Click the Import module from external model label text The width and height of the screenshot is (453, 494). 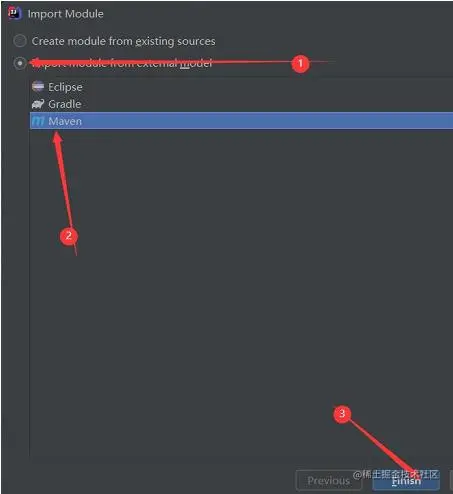[x=122, y=63]
